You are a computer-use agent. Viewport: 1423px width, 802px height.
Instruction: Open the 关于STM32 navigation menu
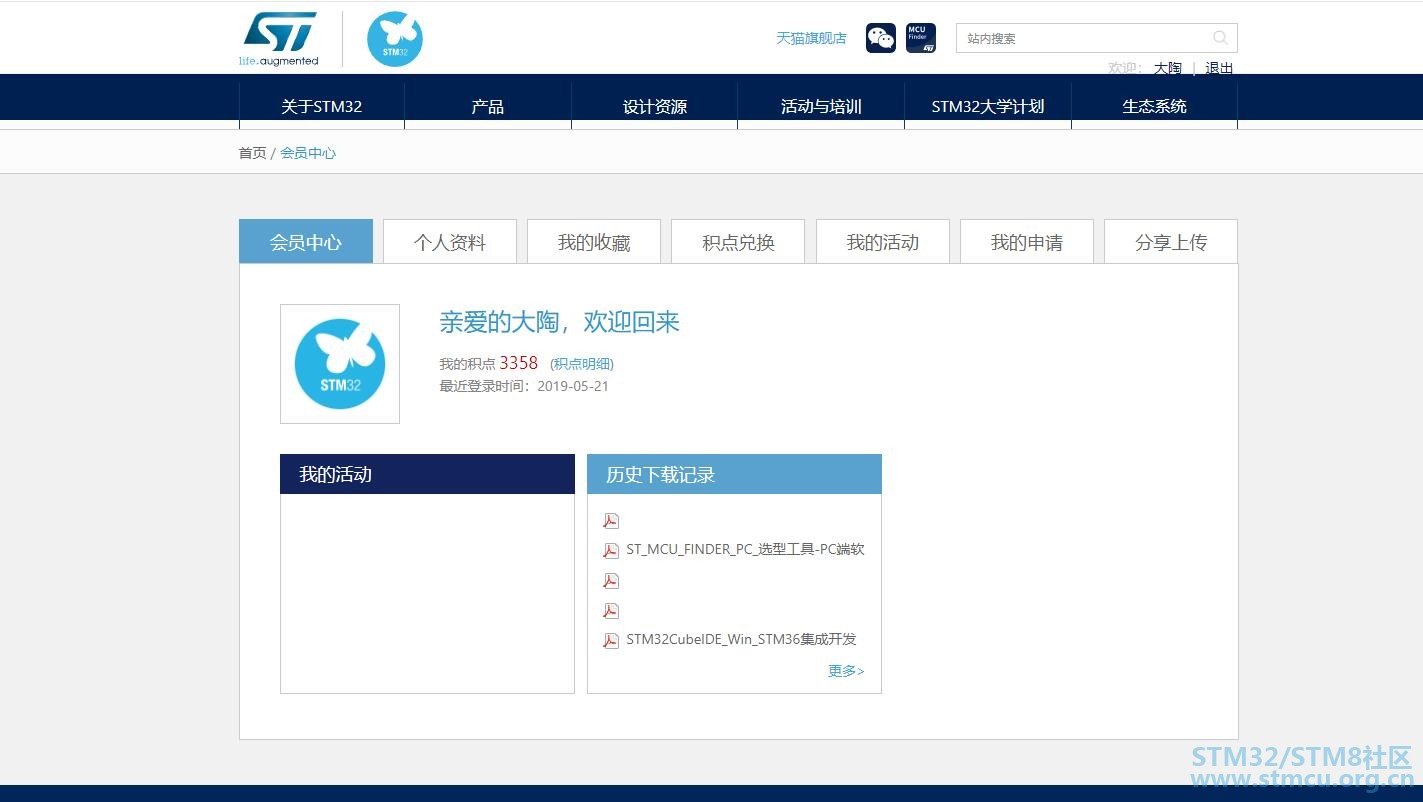pyautogui.click(x=322, y=106)
